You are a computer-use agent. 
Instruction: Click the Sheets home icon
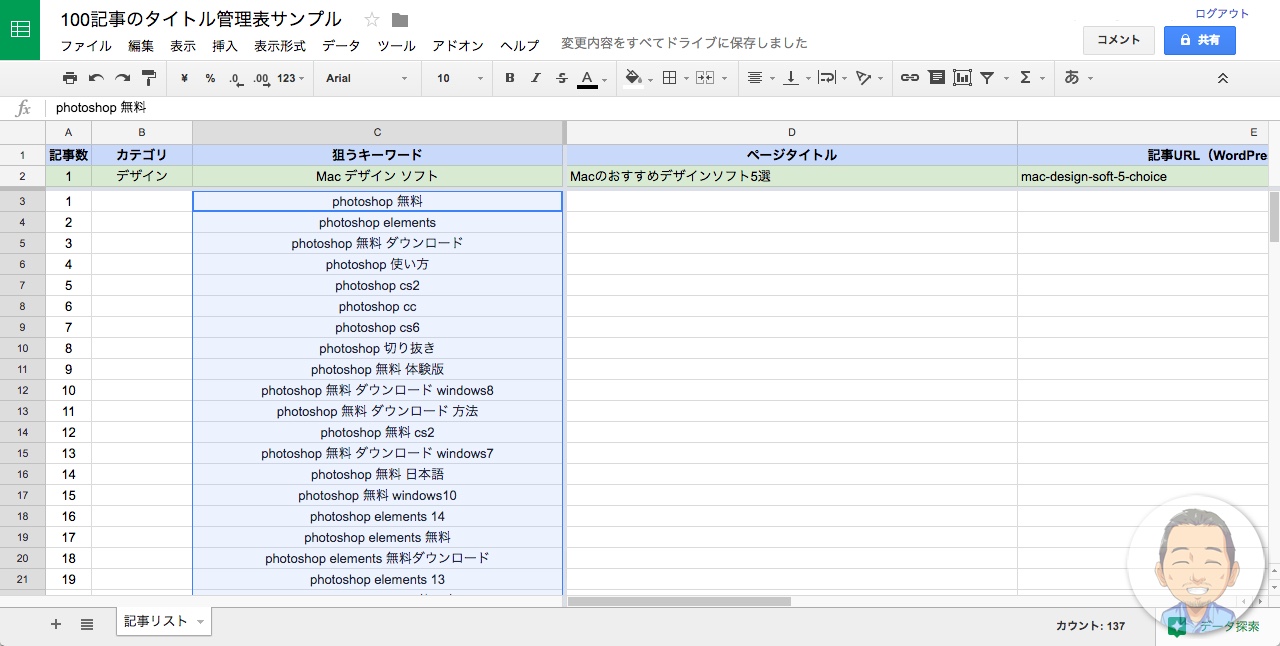[20, 30]
